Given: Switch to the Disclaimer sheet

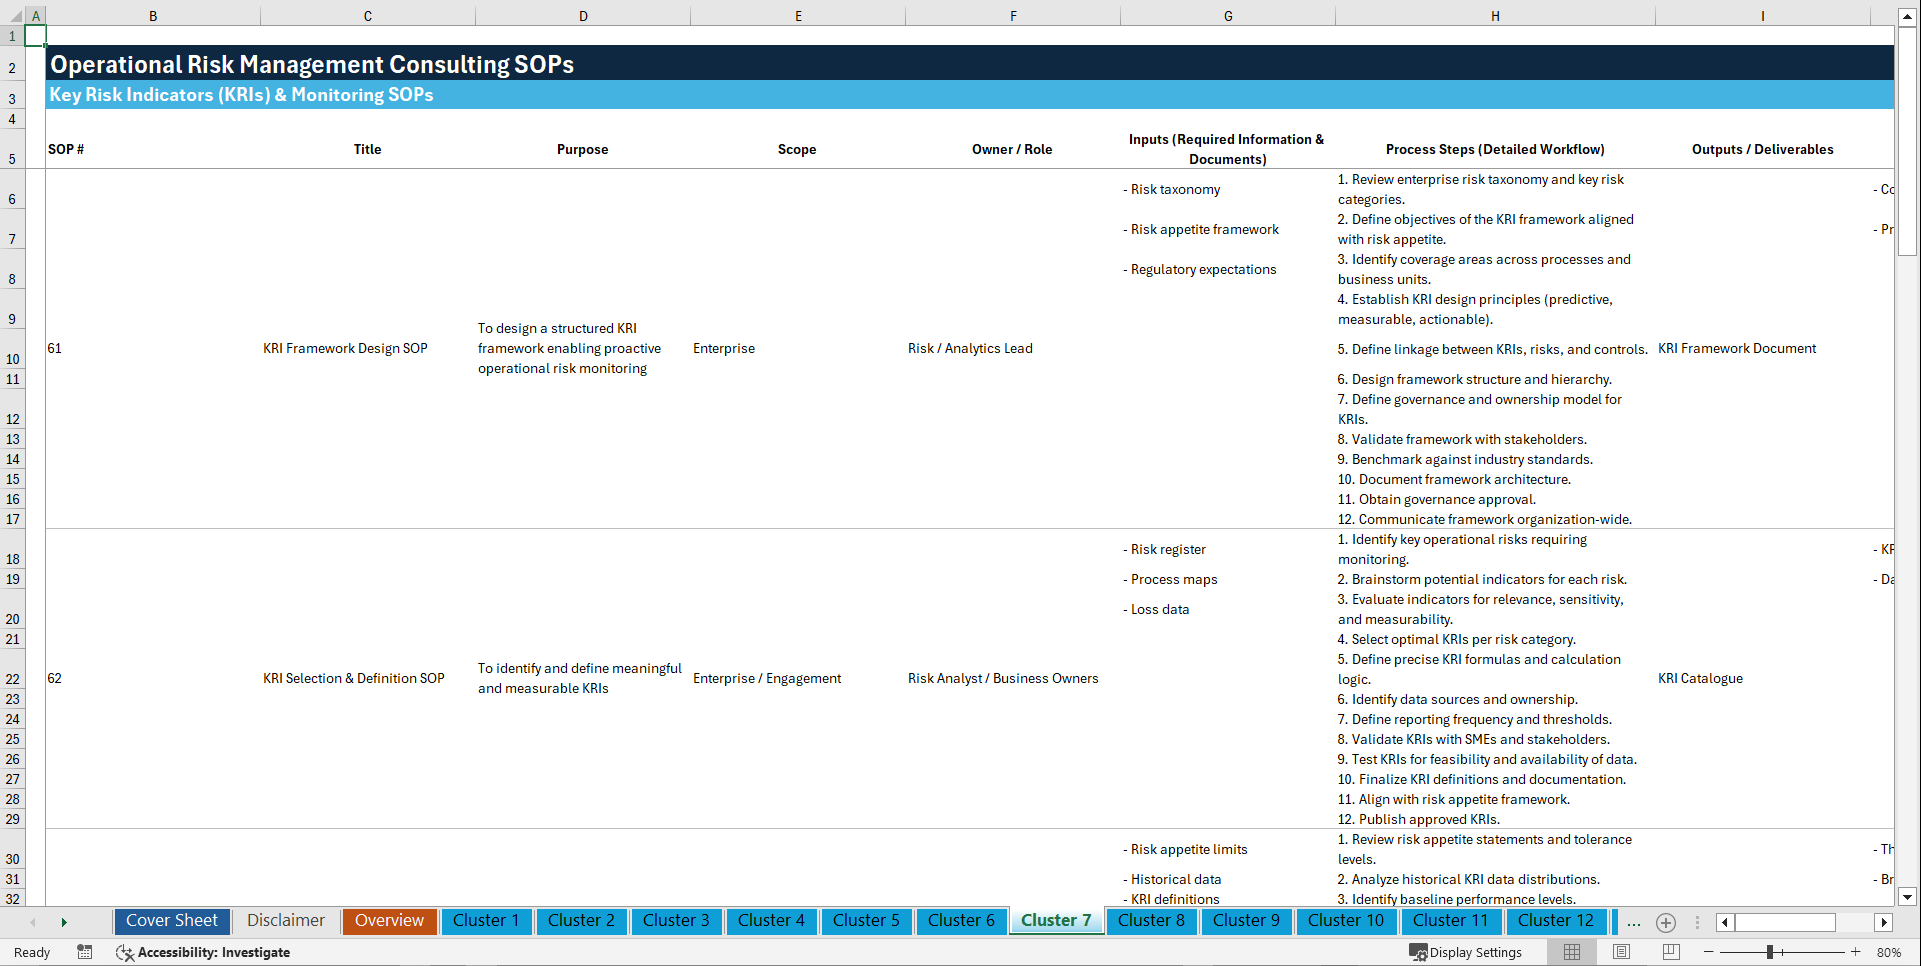Looking at the screenshot, I should (x=285, y=921).
